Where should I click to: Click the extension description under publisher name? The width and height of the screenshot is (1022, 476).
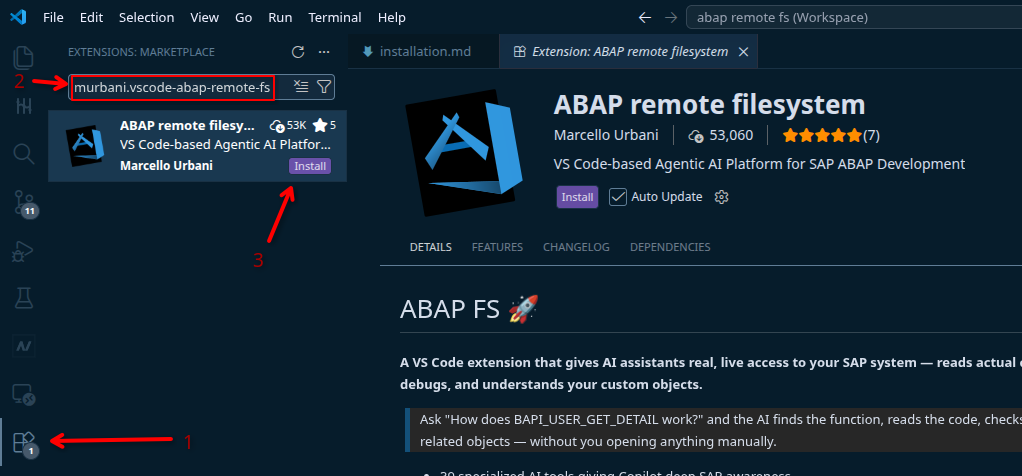click(x=759, y=164)
